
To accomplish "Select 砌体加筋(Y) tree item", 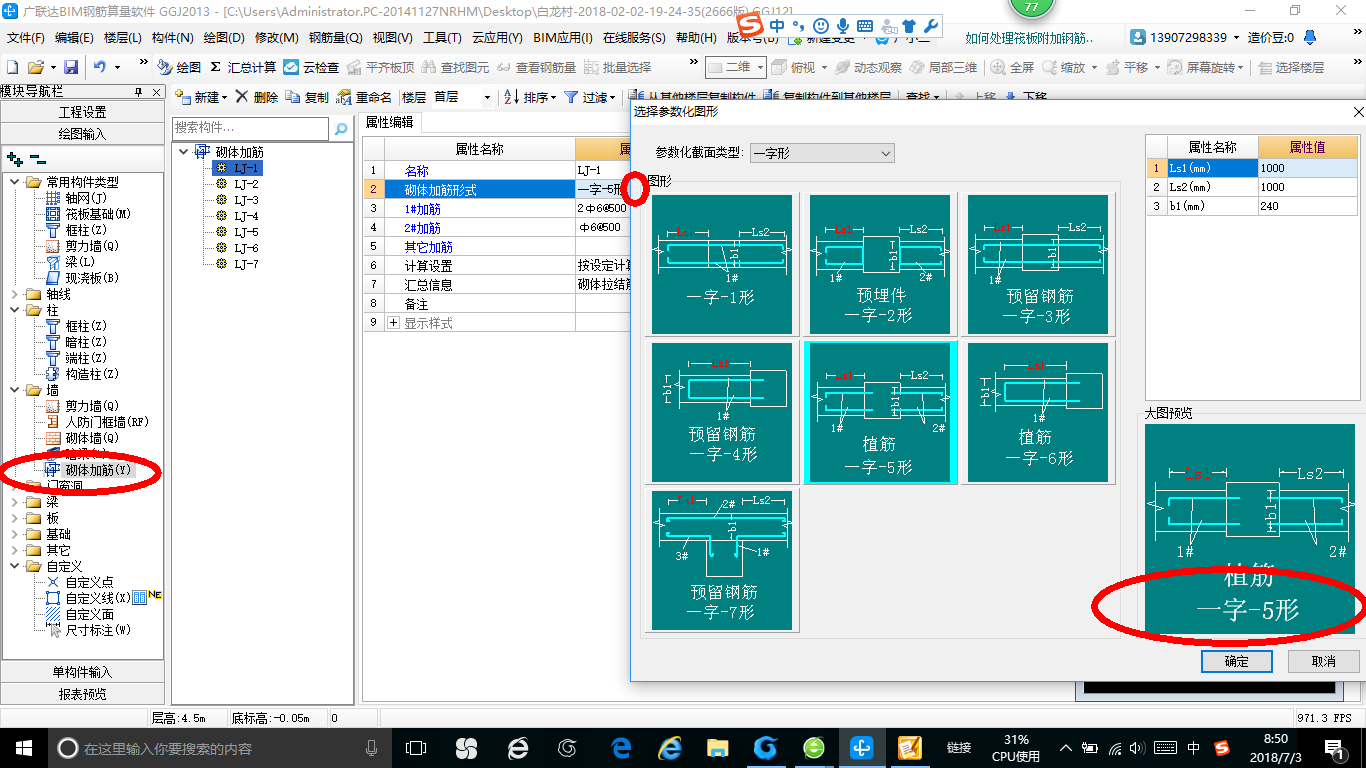I will coord(98,470).
